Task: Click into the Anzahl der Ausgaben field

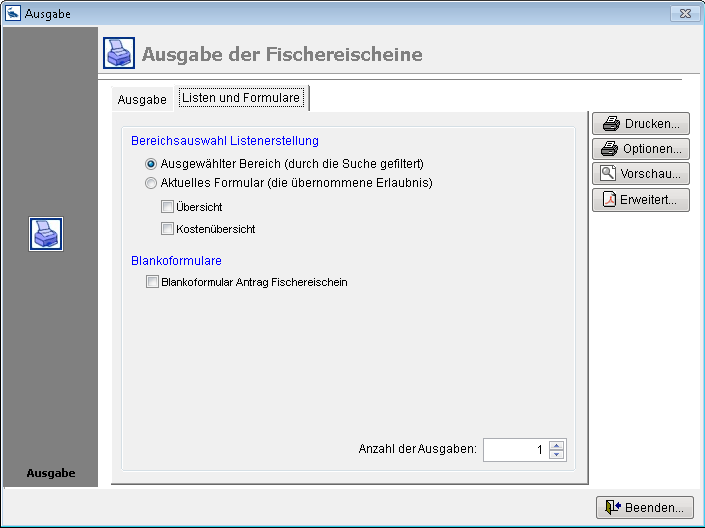Action: [x=514, y=450]
